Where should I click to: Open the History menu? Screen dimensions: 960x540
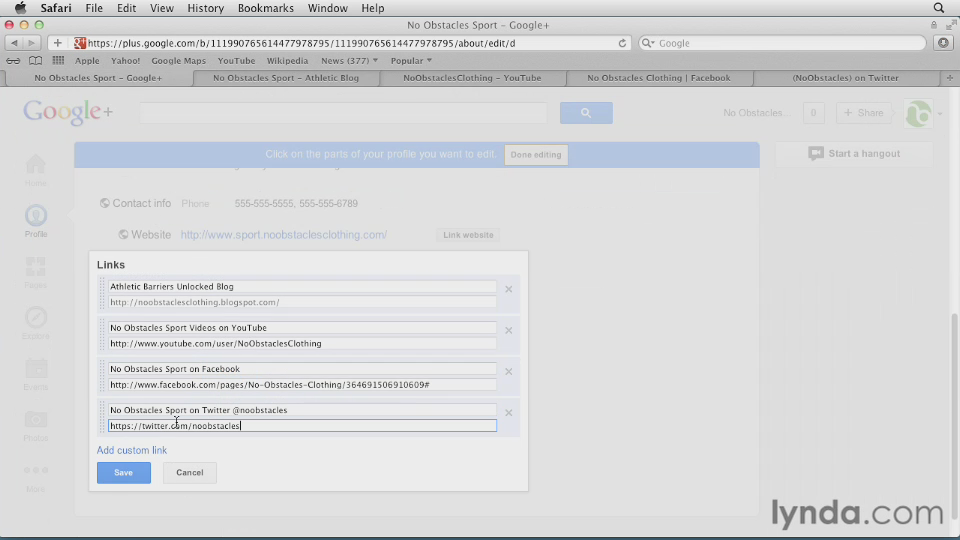[x=205, y=8]
